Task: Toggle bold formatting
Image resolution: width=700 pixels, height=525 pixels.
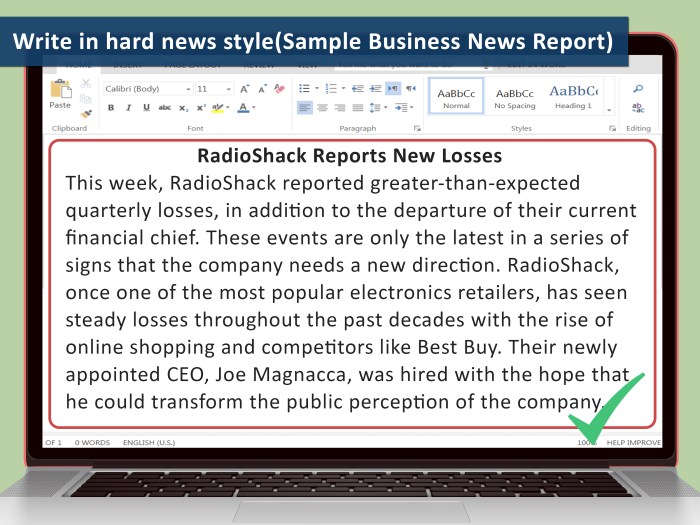Action: 111,108
